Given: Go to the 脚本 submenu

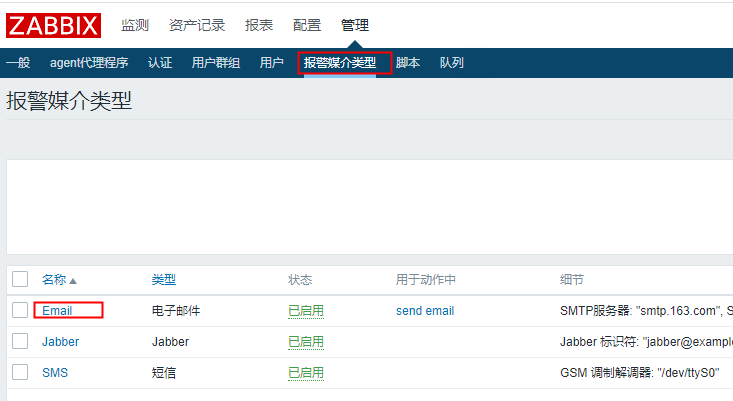Looking at the screenshot, I should pos(408,63).
